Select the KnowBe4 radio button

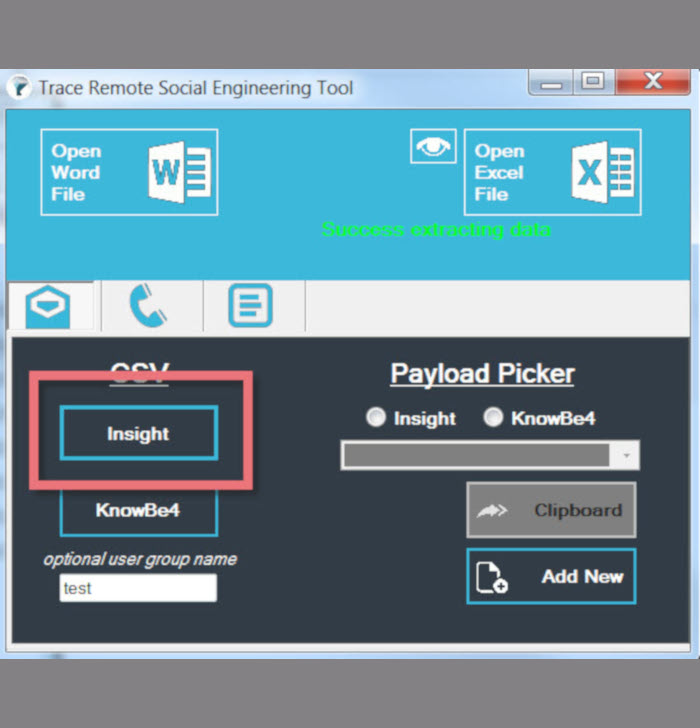pos(493,417)
